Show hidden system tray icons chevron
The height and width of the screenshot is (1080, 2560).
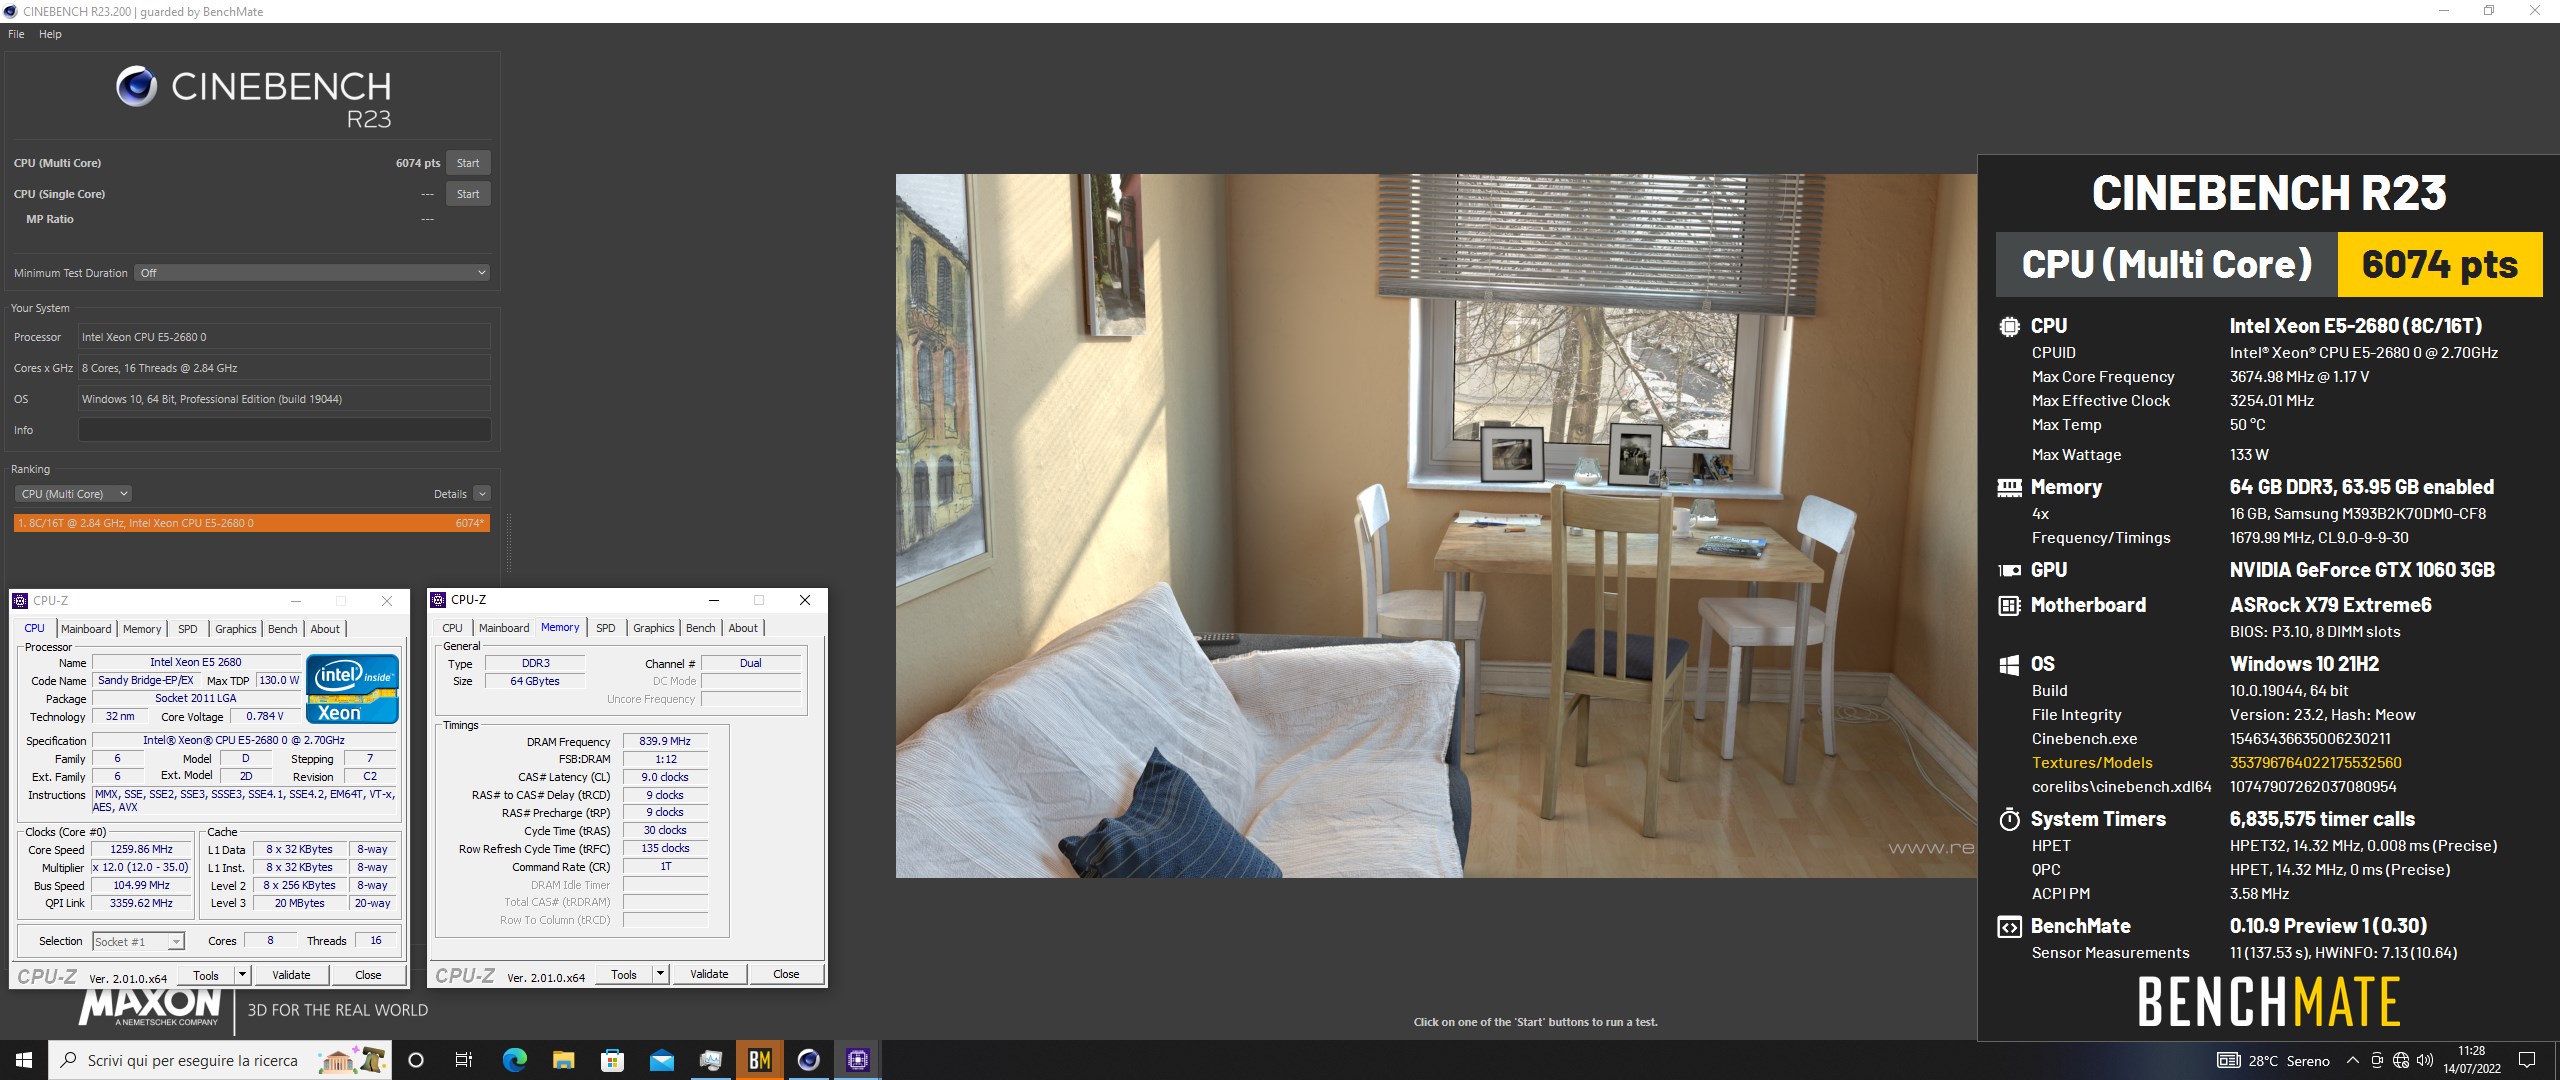2352,1060
